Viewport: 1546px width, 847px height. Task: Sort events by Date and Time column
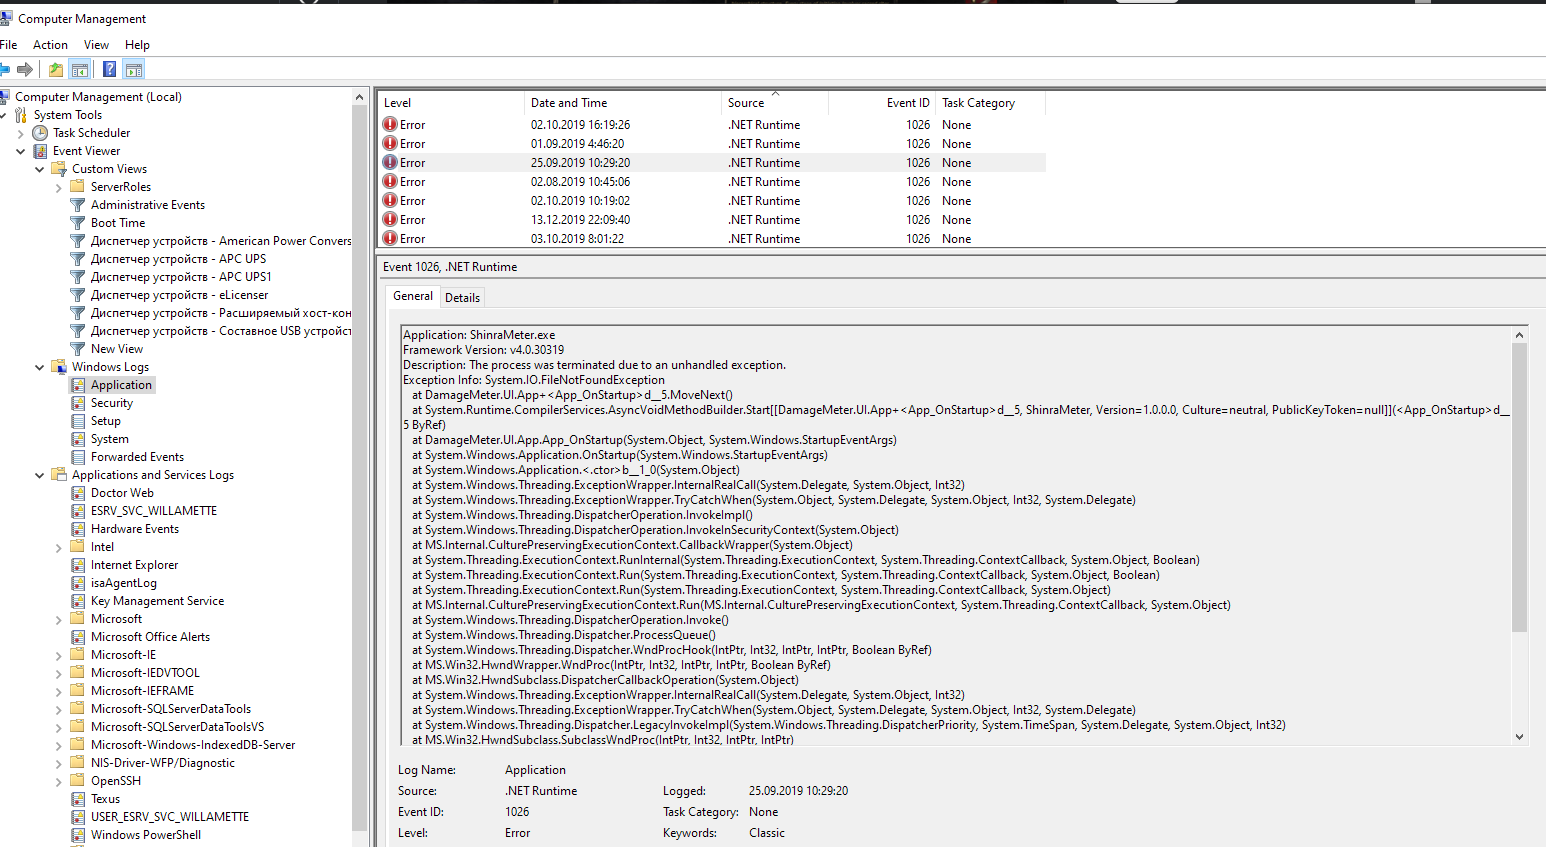(622, 103)
